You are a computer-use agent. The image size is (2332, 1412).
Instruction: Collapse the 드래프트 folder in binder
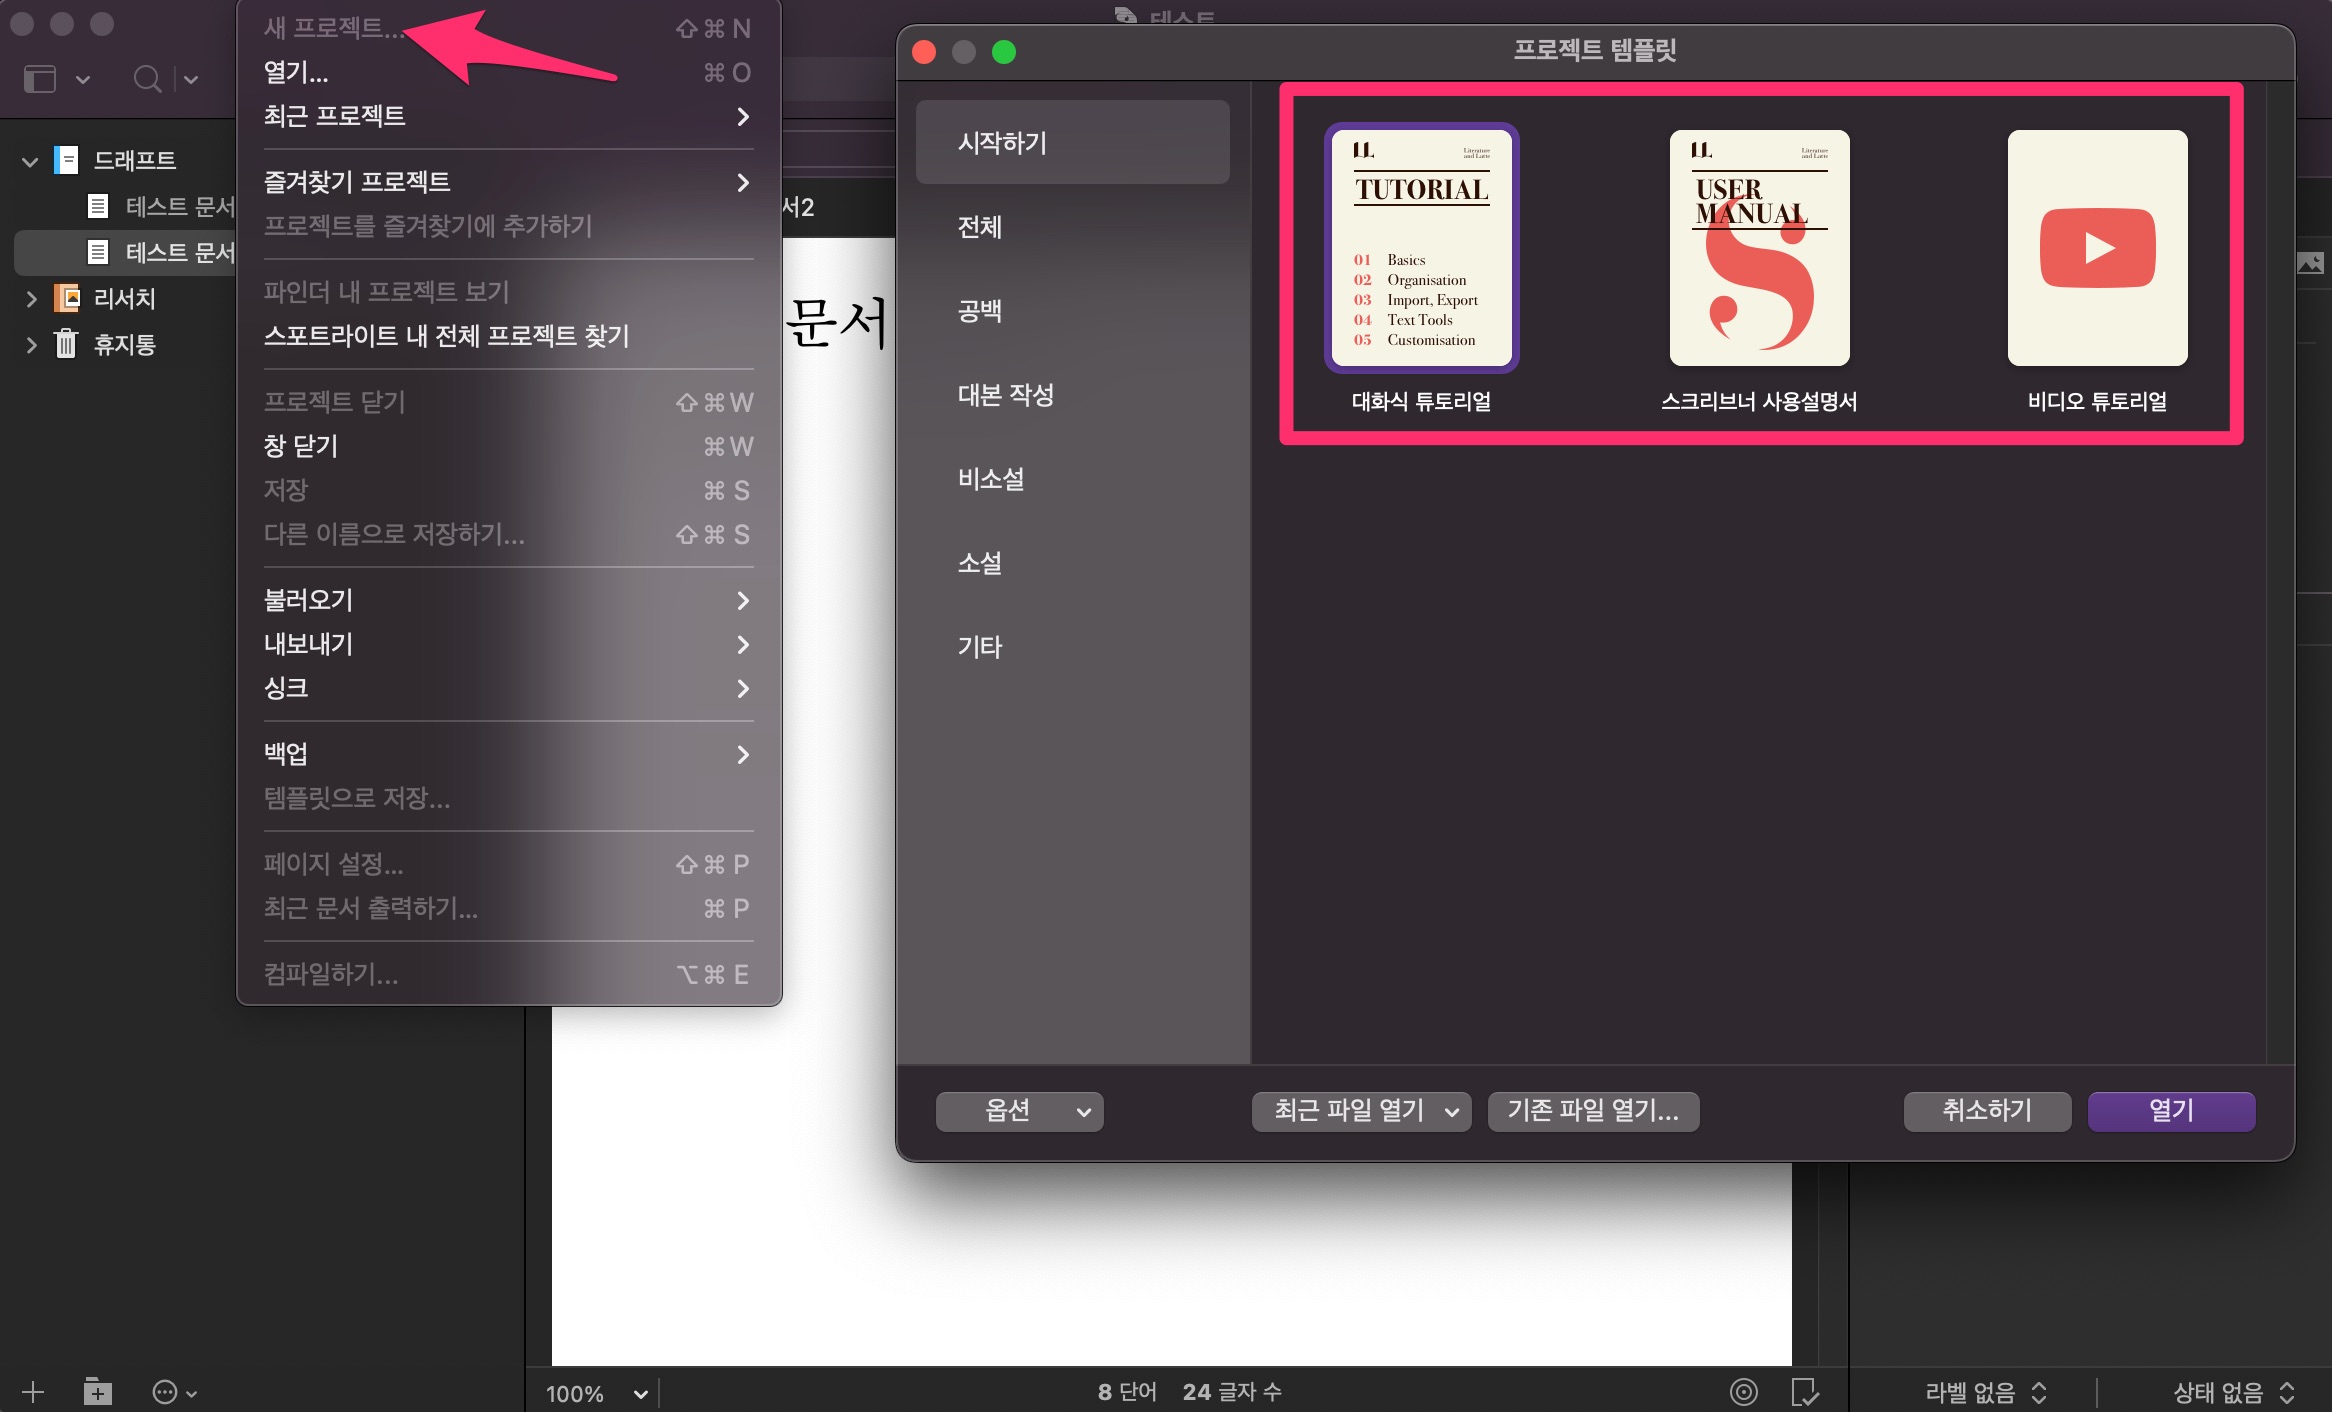[x=30, y=161]
